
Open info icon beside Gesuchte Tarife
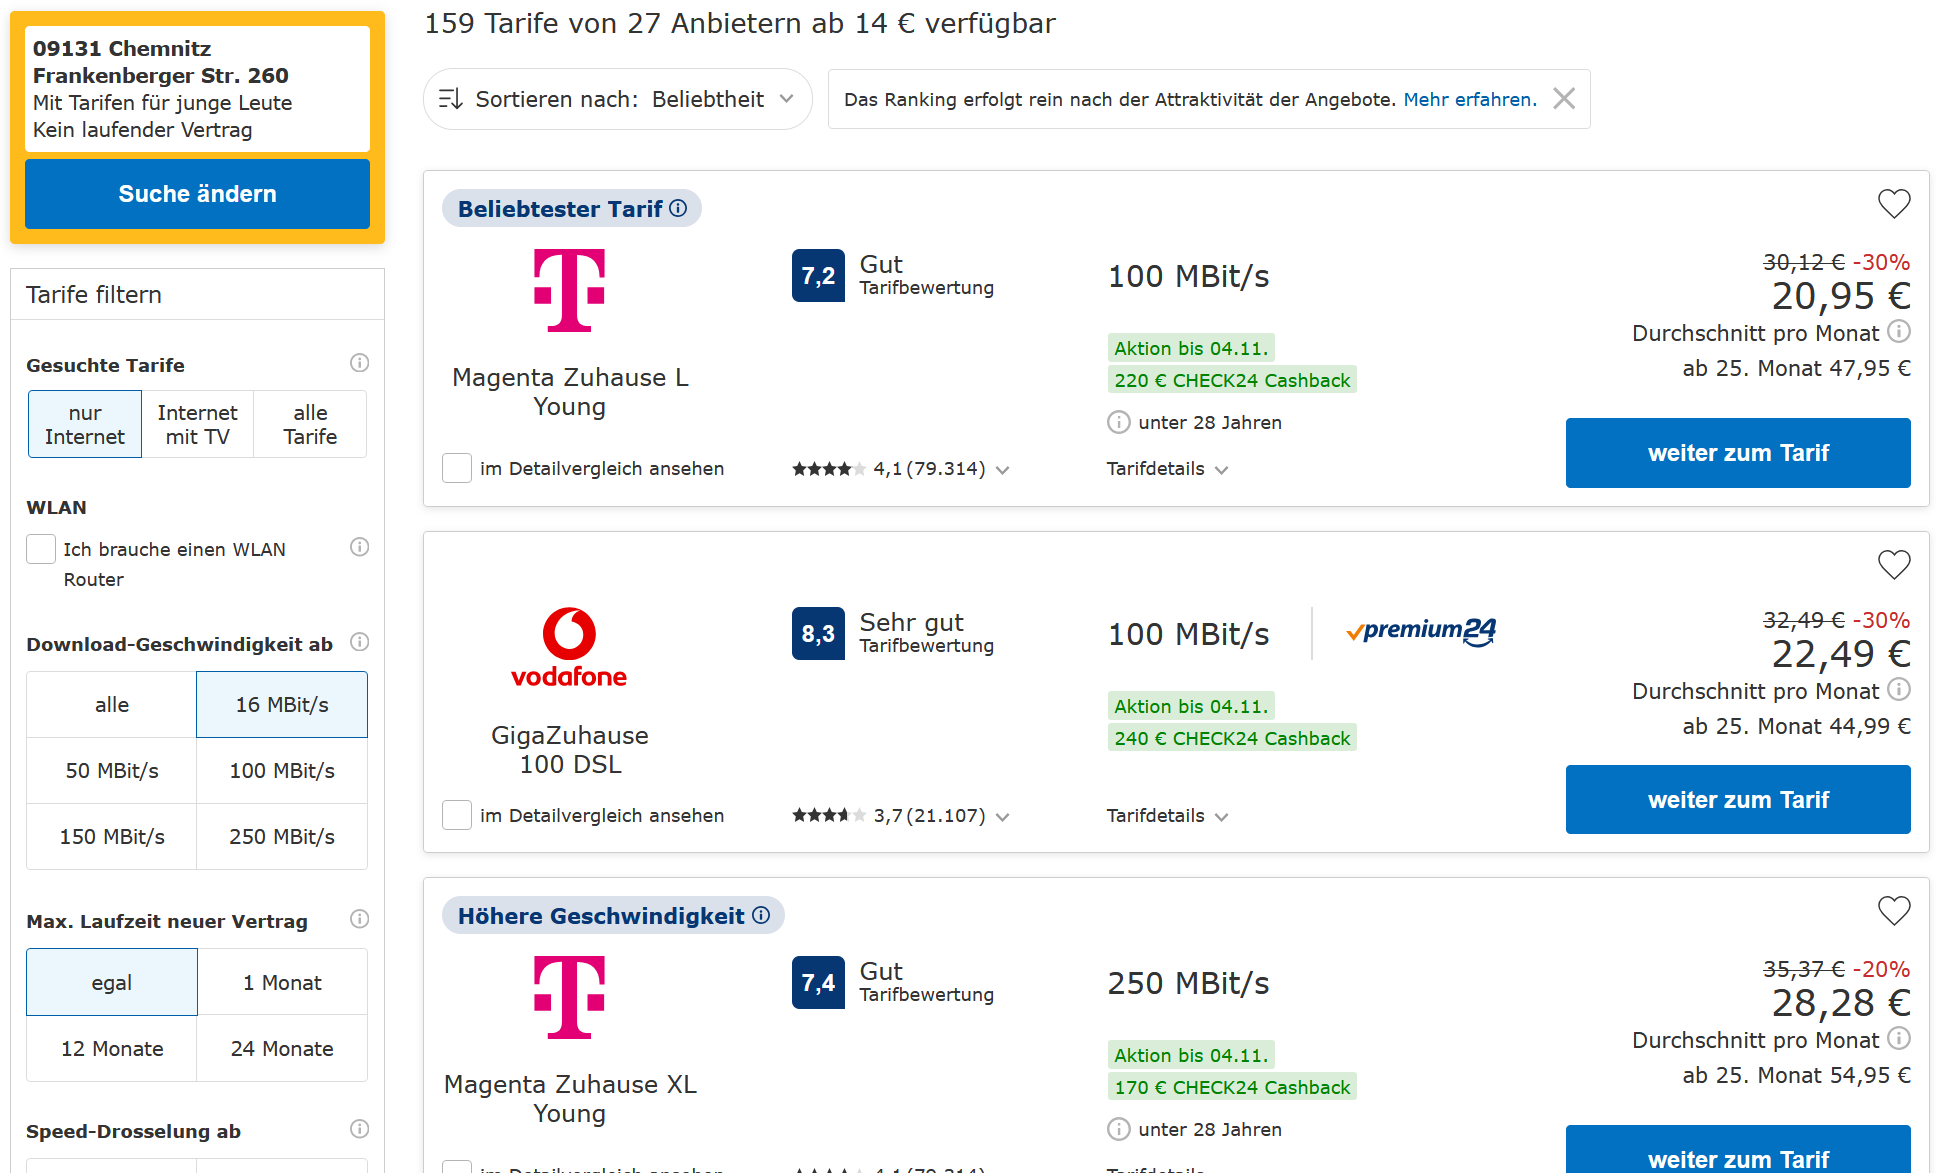pos(359,363)
